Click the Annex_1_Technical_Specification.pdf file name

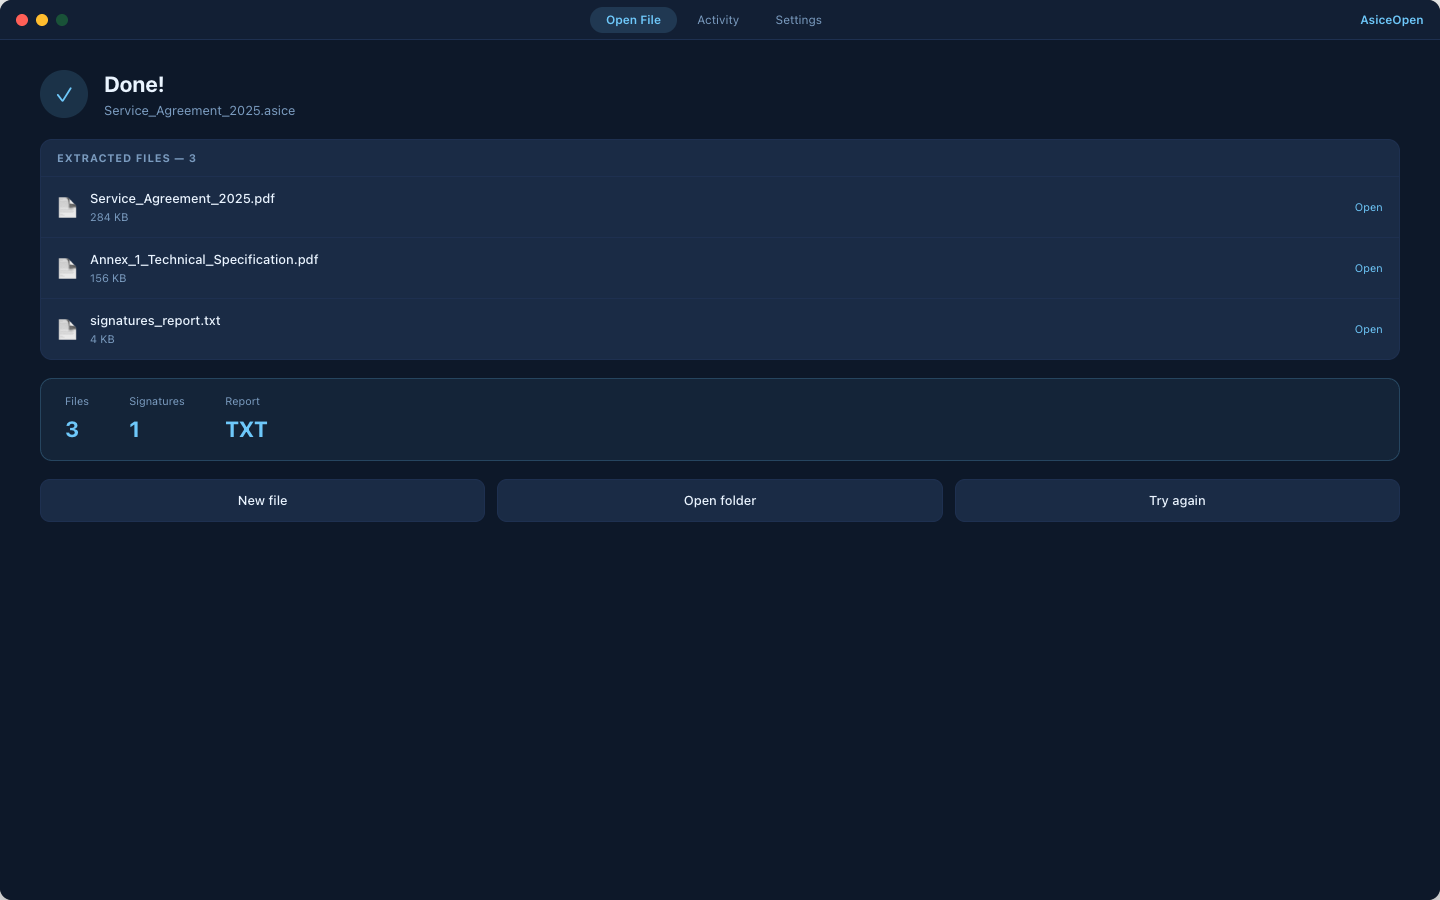pyautogui.click(x=204, y=259)
